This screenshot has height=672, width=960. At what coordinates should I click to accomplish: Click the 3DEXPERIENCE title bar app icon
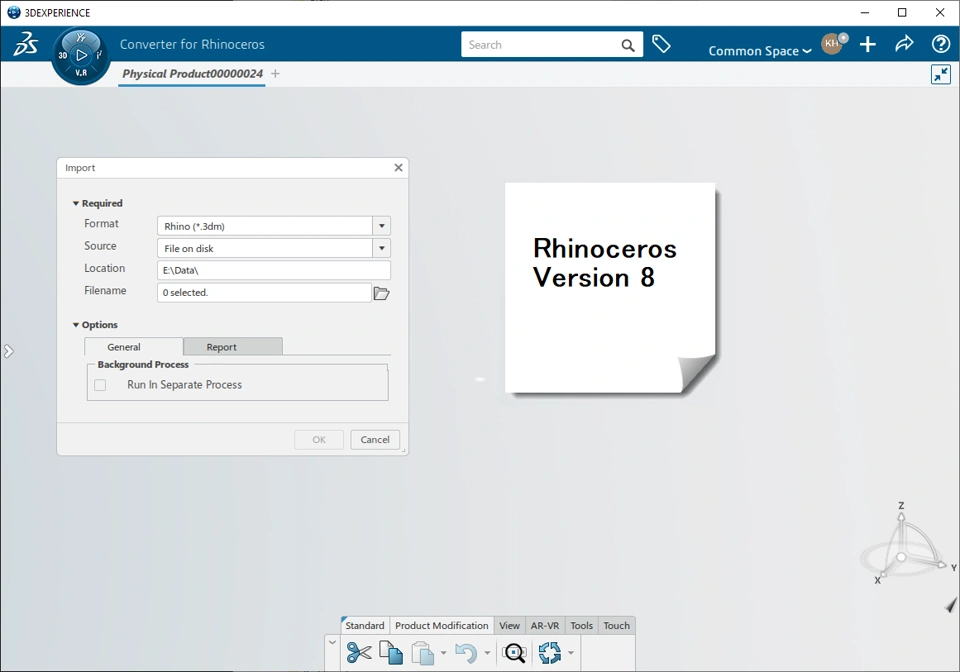[x=13, y=12]
